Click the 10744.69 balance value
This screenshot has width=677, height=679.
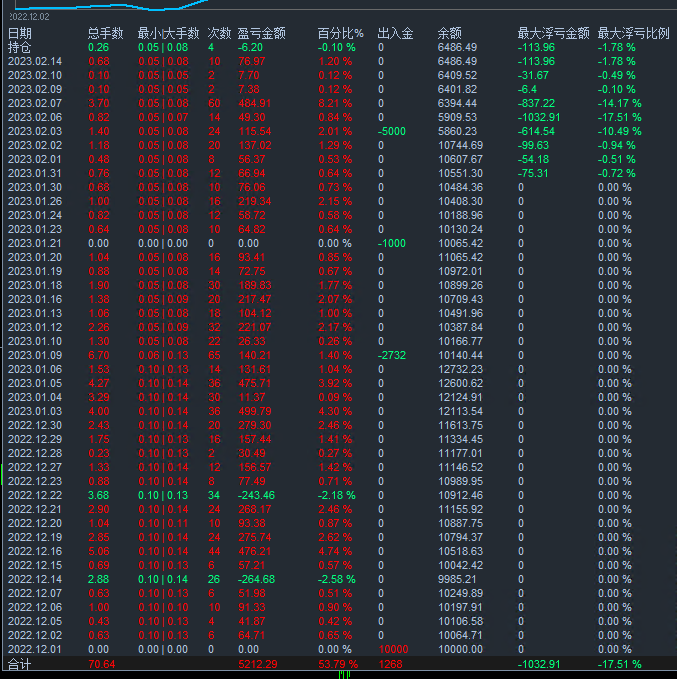[x=460, y=146]
